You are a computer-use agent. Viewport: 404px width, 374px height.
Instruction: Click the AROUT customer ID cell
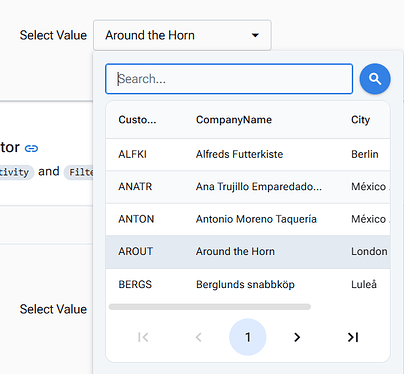coord(136,251)
